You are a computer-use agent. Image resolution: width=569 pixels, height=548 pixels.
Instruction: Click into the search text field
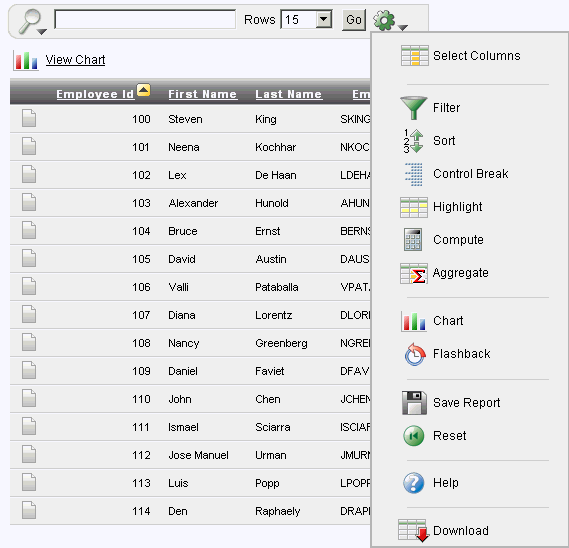click(x=145, y=19)
